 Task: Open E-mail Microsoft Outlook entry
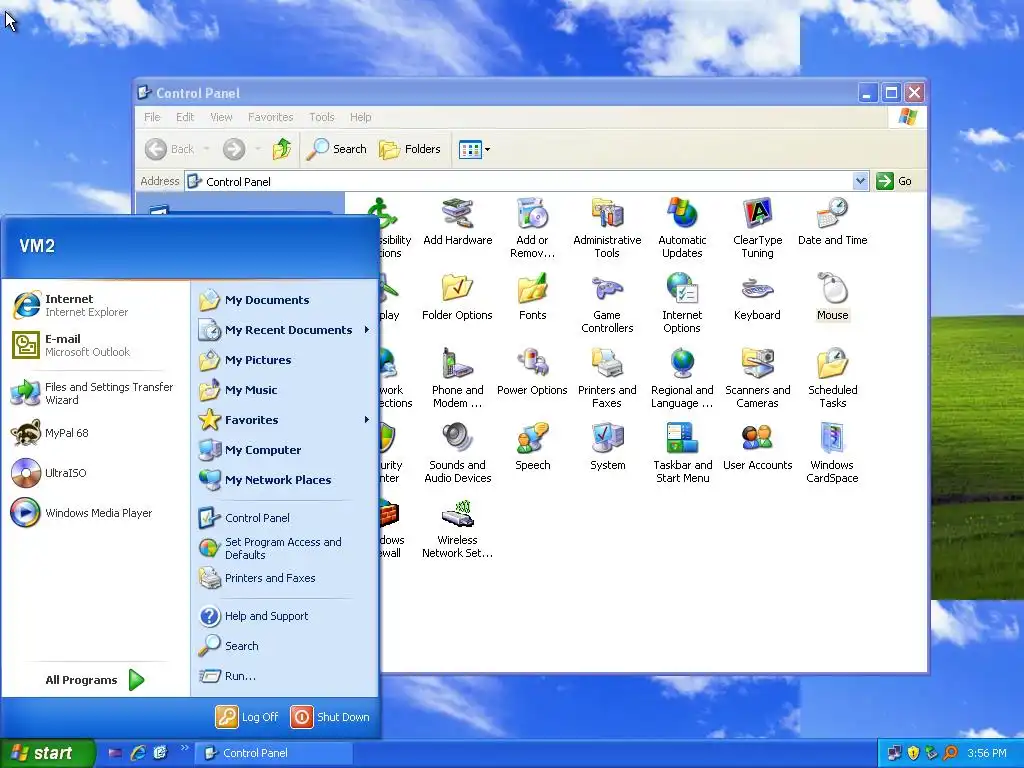click(x=95, y=345)
